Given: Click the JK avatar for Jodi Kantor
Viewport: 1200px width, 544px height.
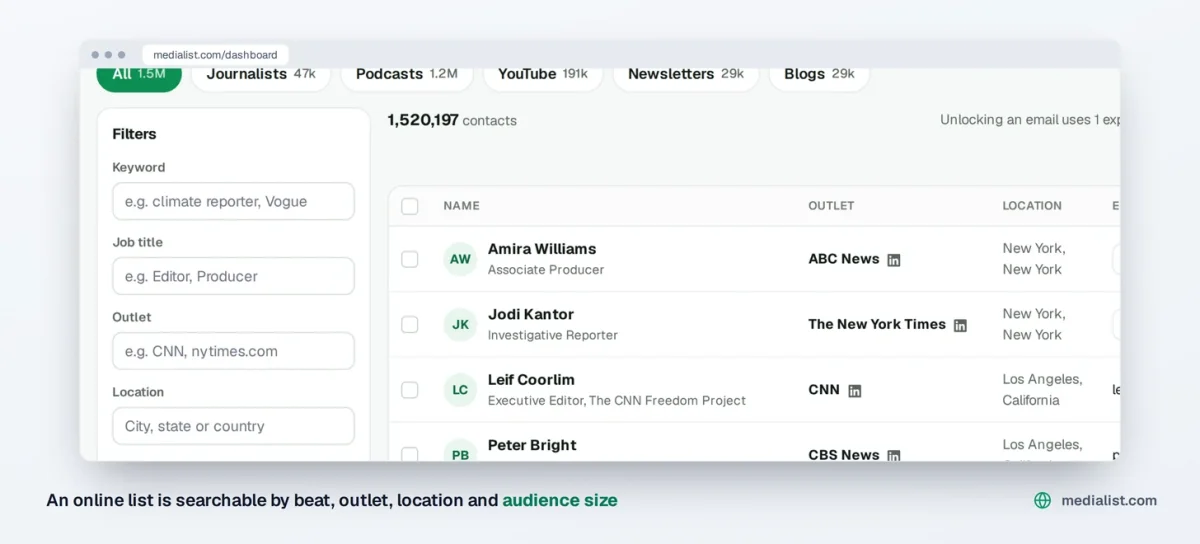Looking at the screenshot, I should click(x=460, y=324).
